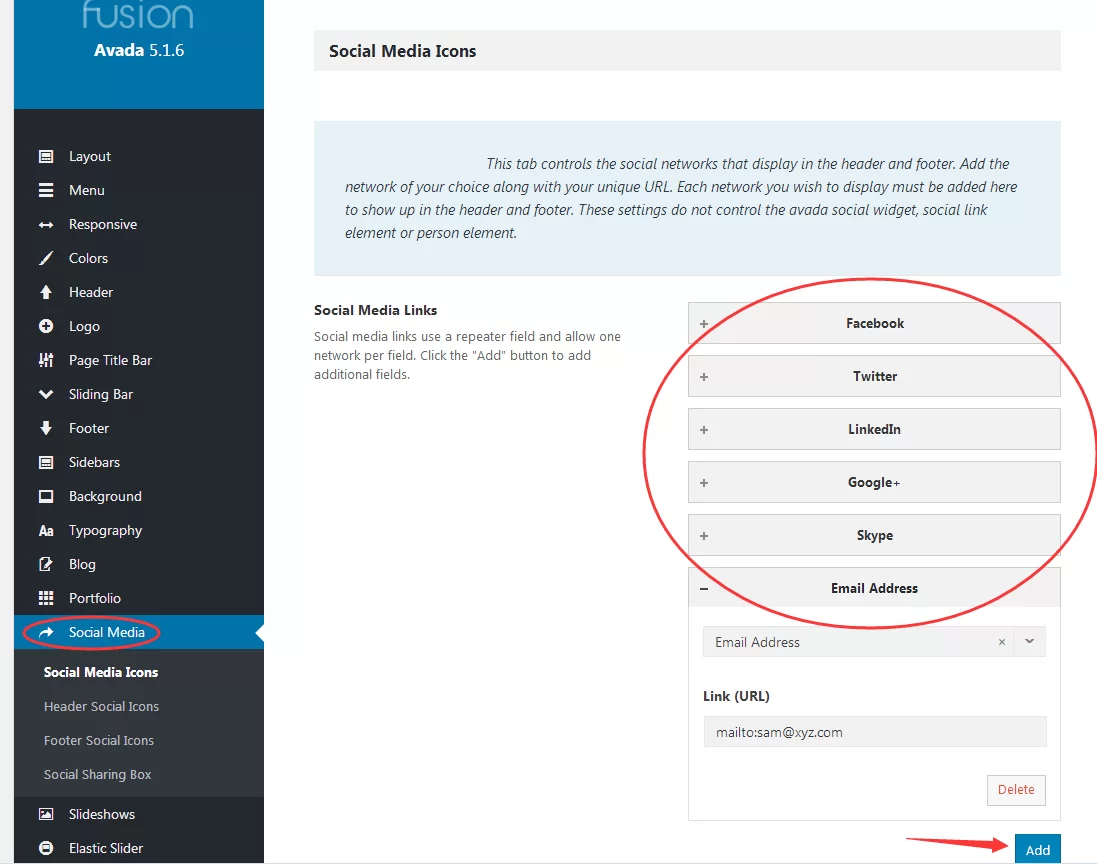The image size is (1097, 864).
Task: Click the Blog edit icon
Action: pos(46,565)
